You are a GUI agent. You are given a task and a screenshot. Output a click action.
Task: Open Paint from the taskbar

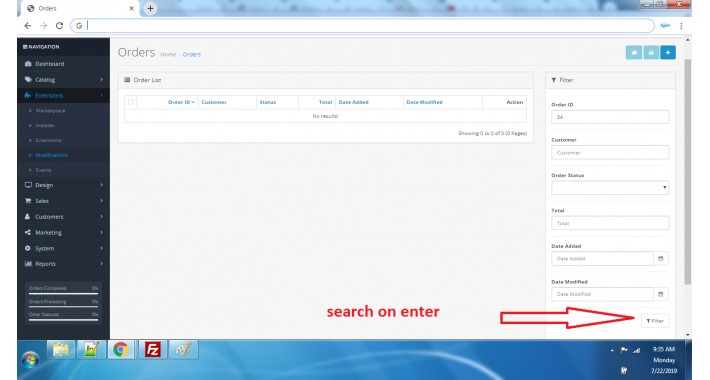183,350
